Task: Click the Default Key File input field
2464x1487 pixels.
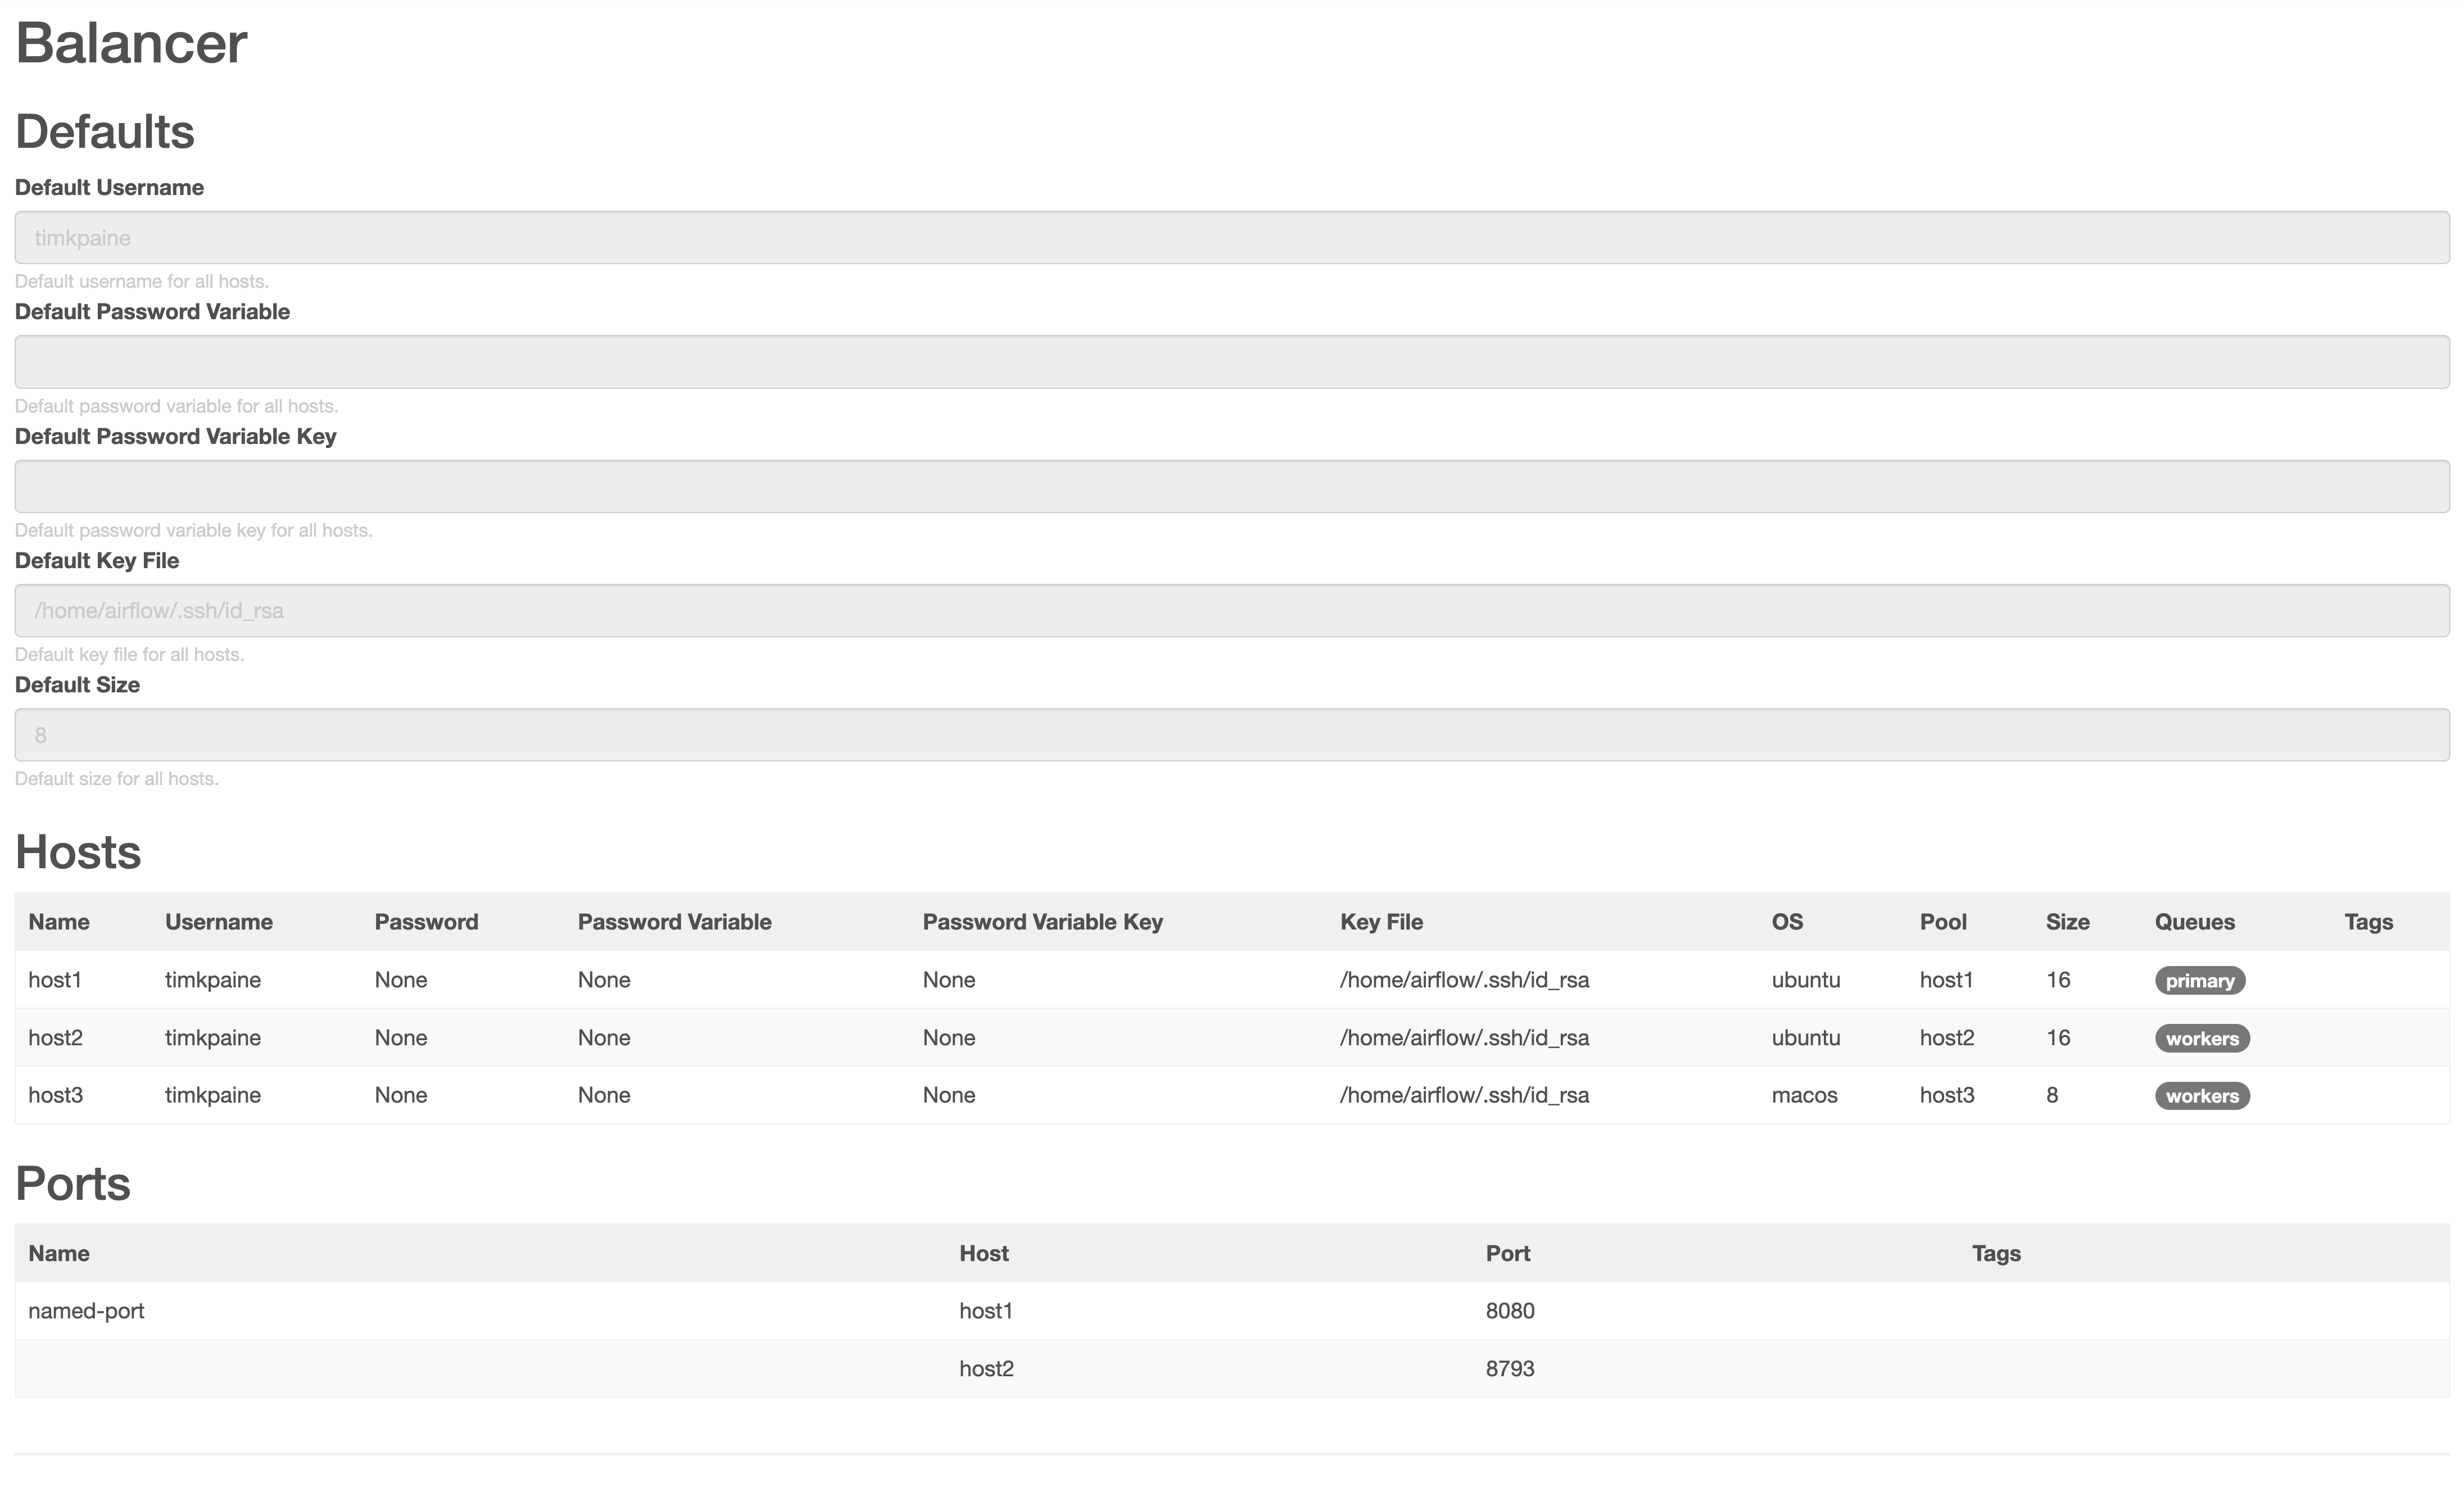Action: 1232,610
